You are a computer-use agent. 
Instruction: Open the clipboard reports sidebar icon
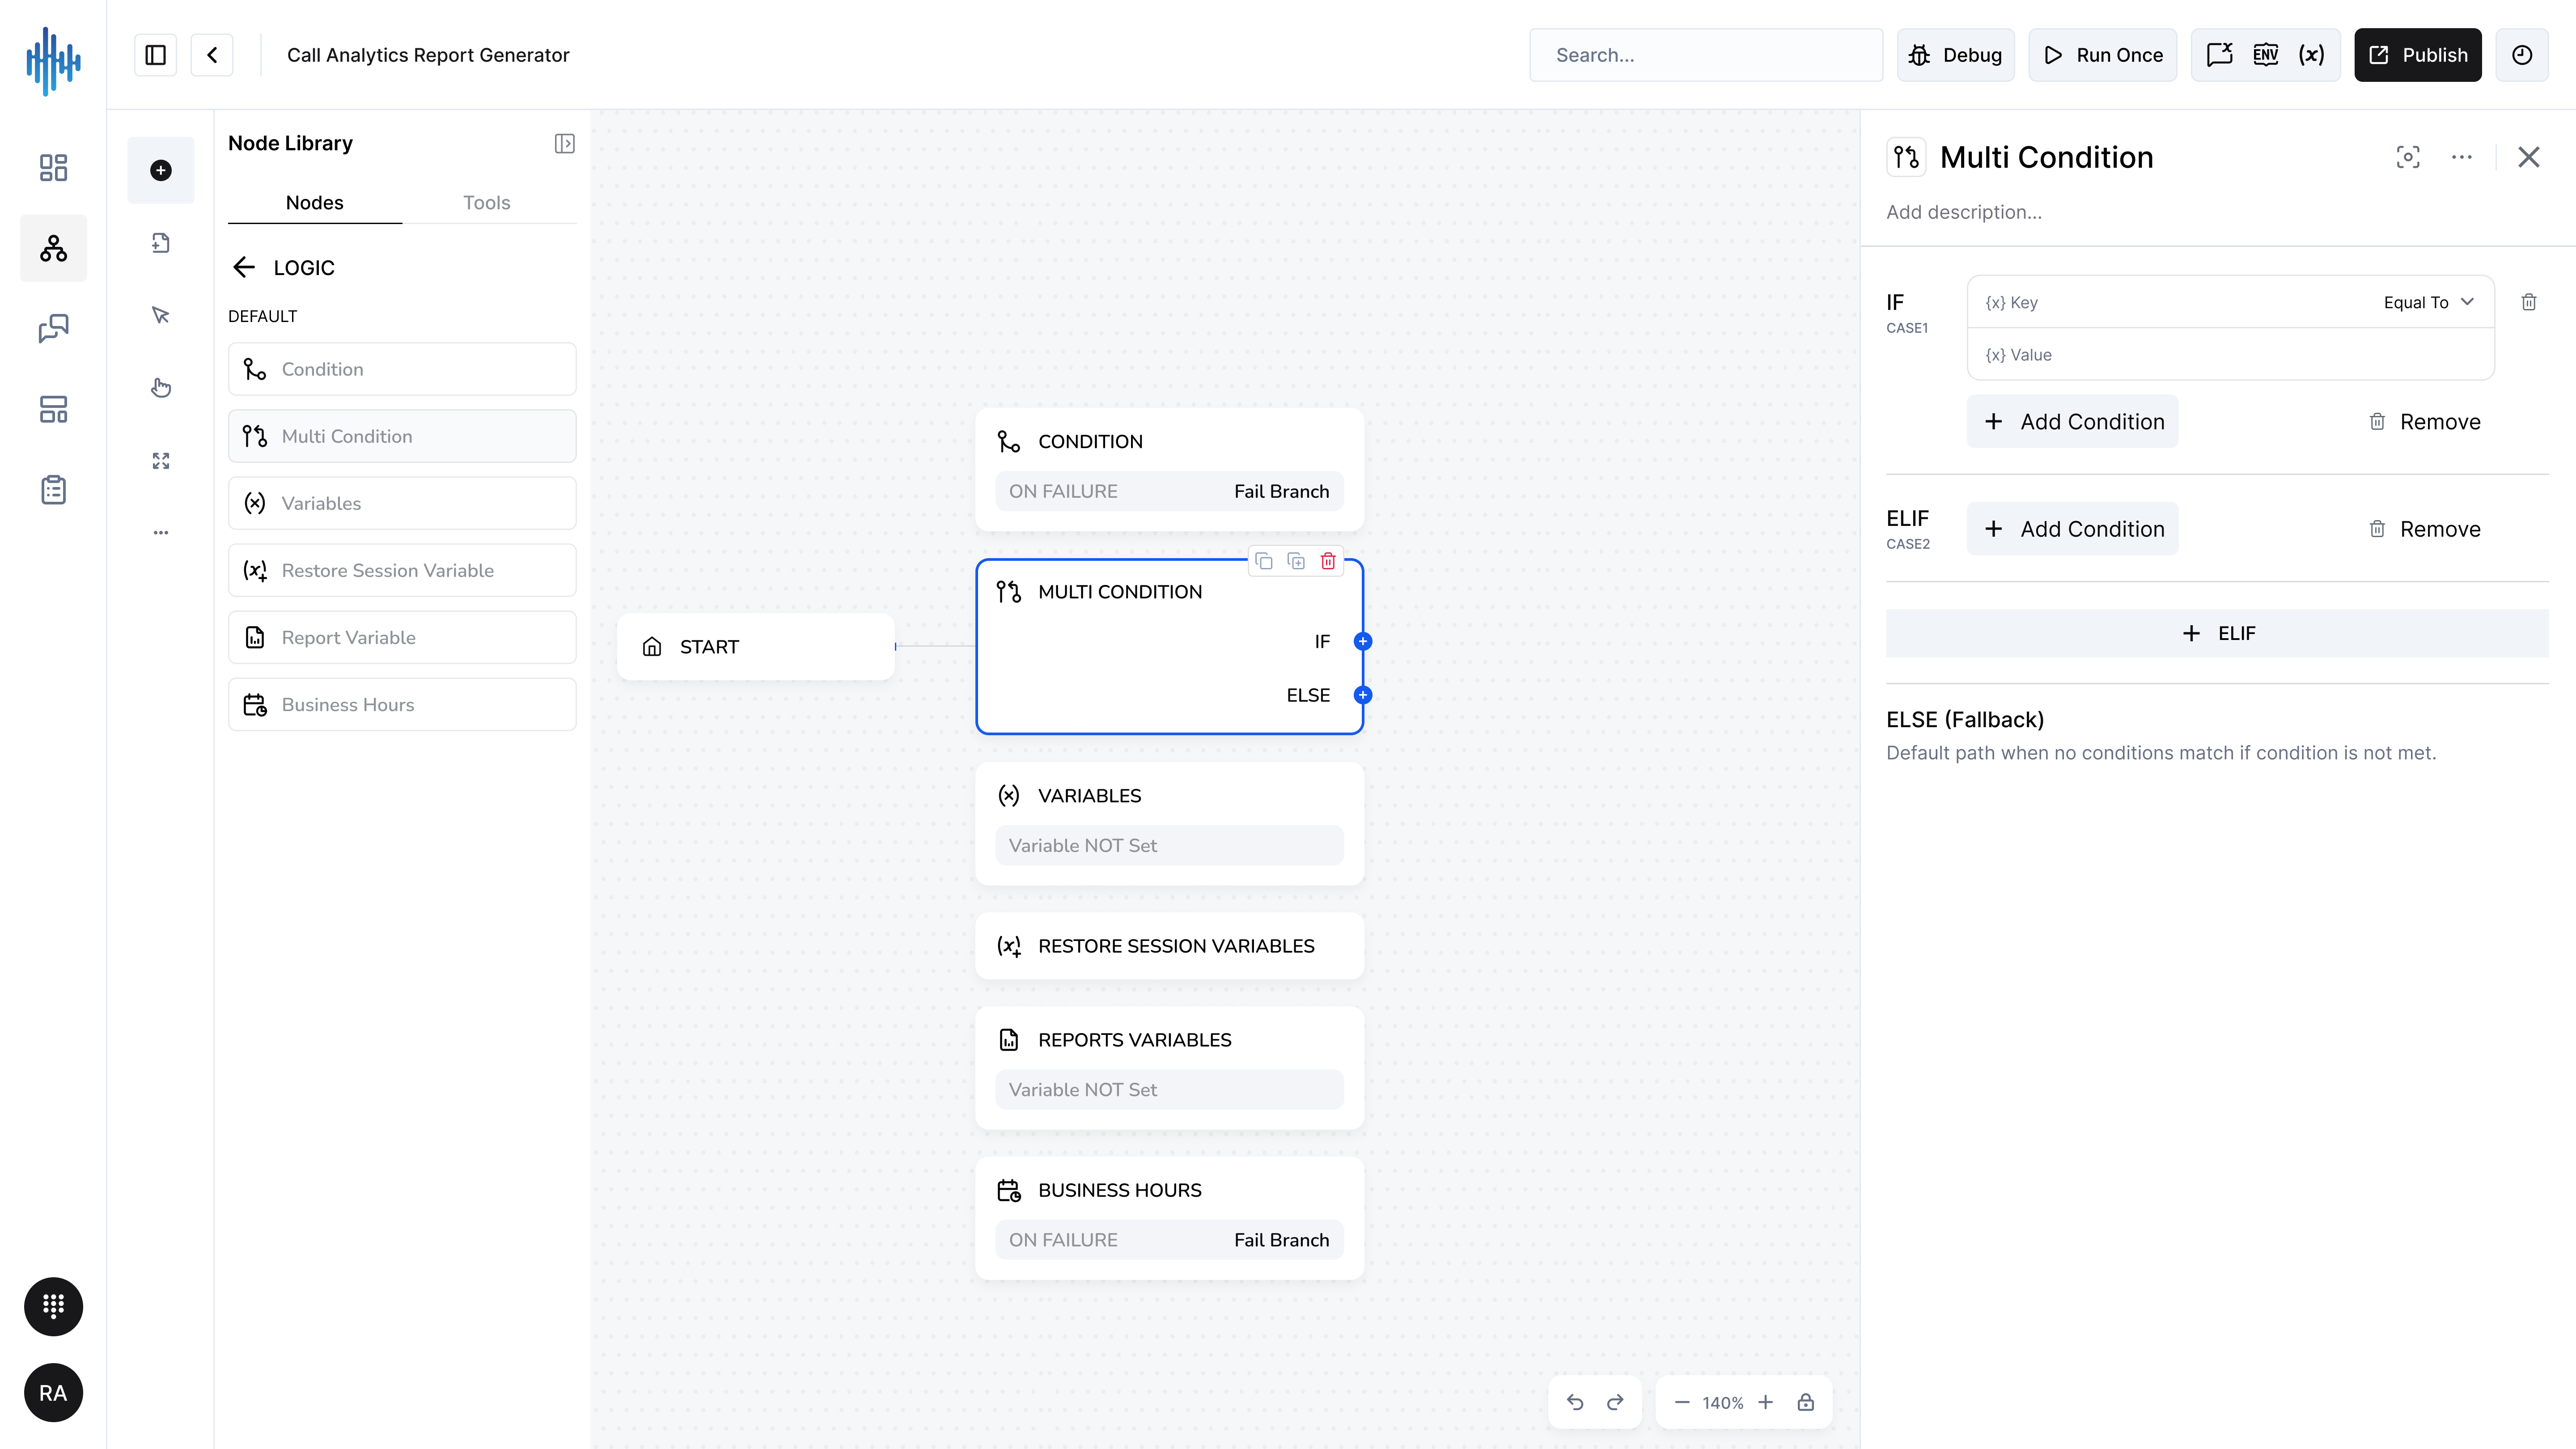tap(53, 490)
